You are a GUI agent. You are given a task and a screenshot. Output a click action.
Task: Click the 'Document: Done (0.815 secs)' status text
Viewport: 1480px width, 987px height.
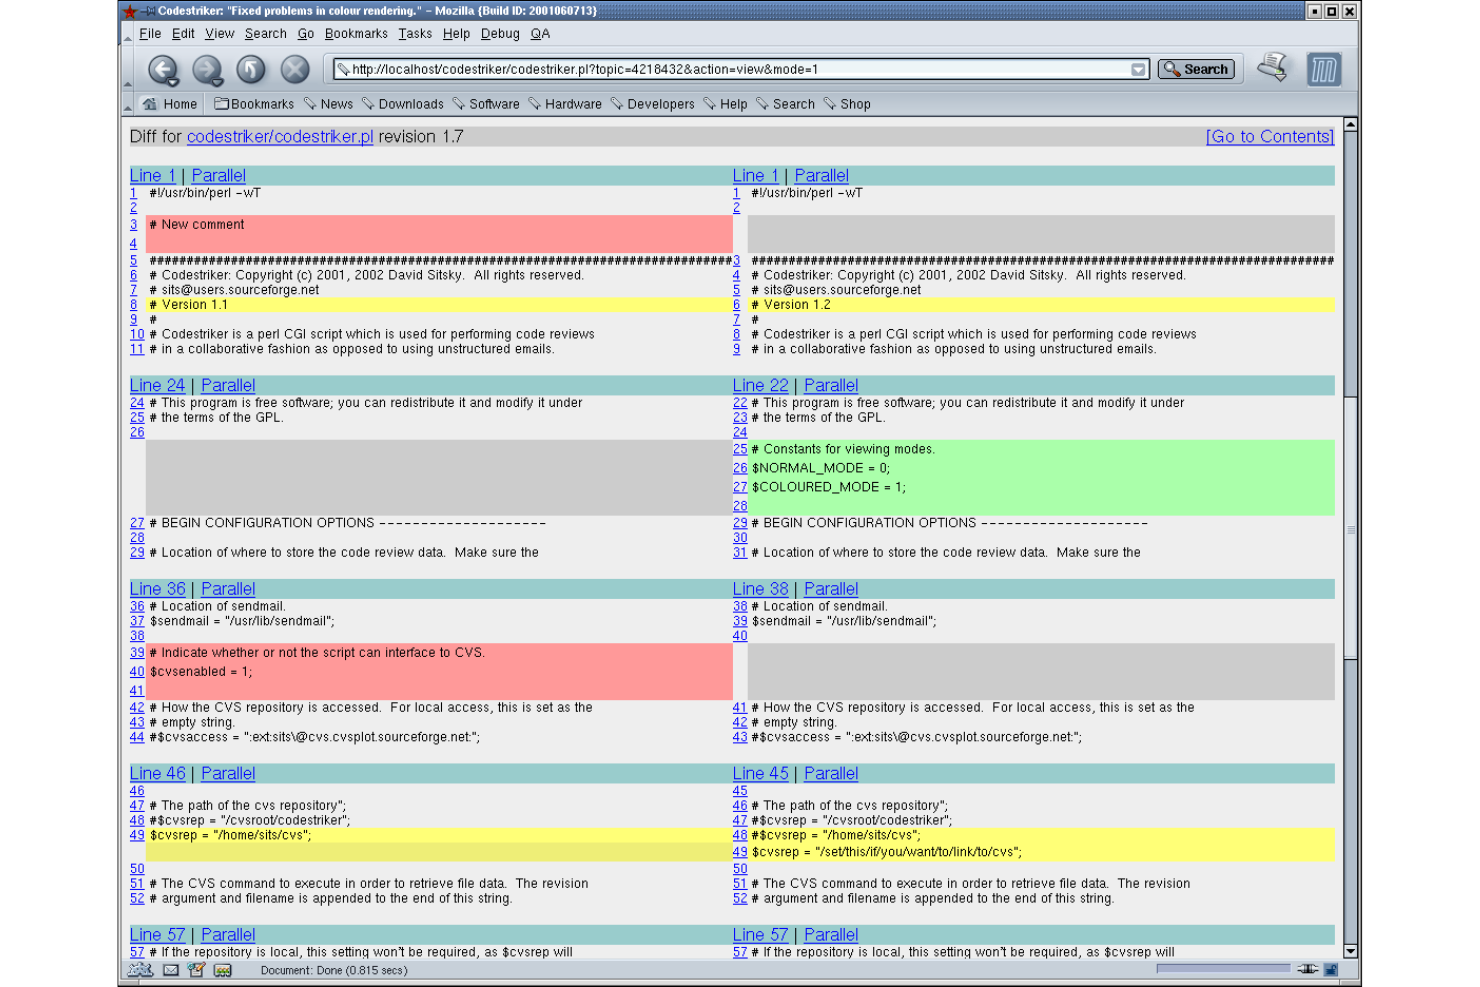[334, 970]
